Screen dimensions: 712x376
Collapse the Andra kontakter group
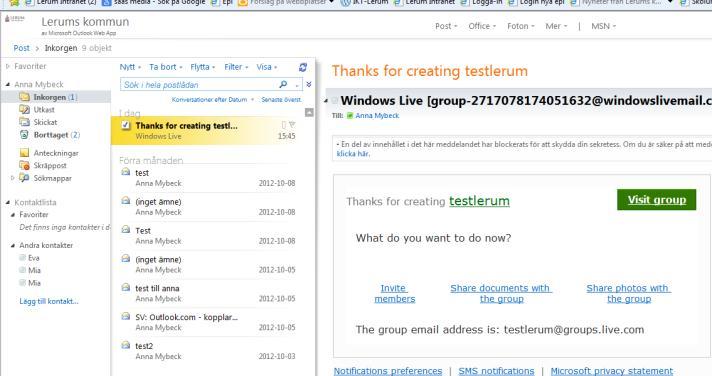pos(13,245)
